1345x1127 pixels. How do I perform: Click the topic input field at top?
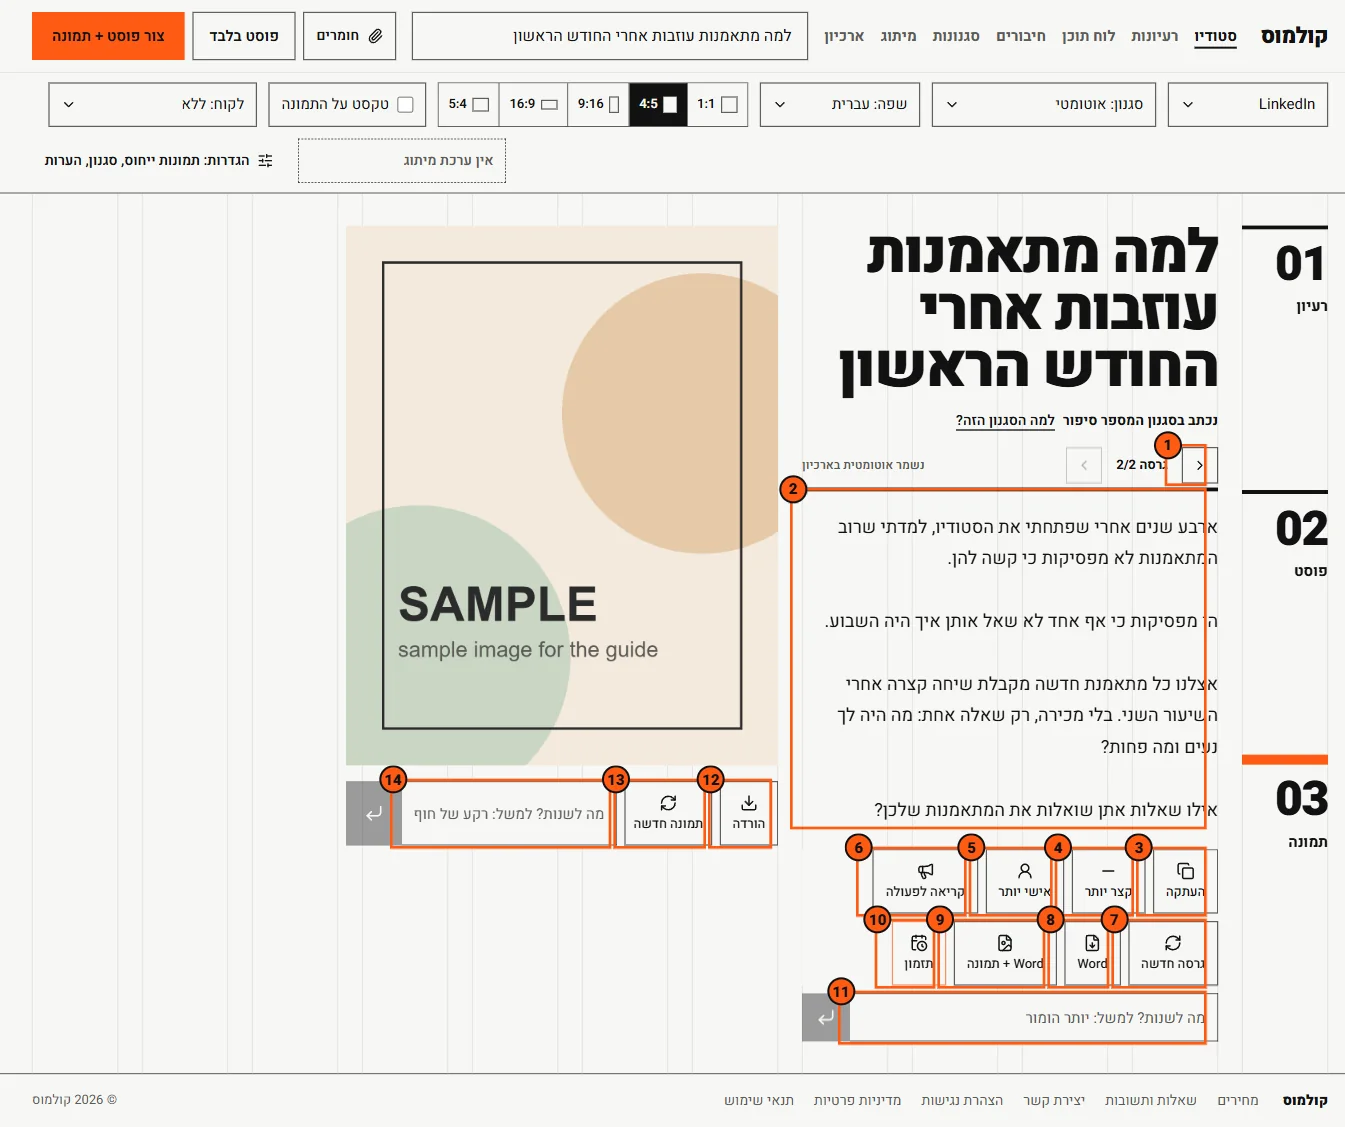pyautogui.click(x=610, y=36)
